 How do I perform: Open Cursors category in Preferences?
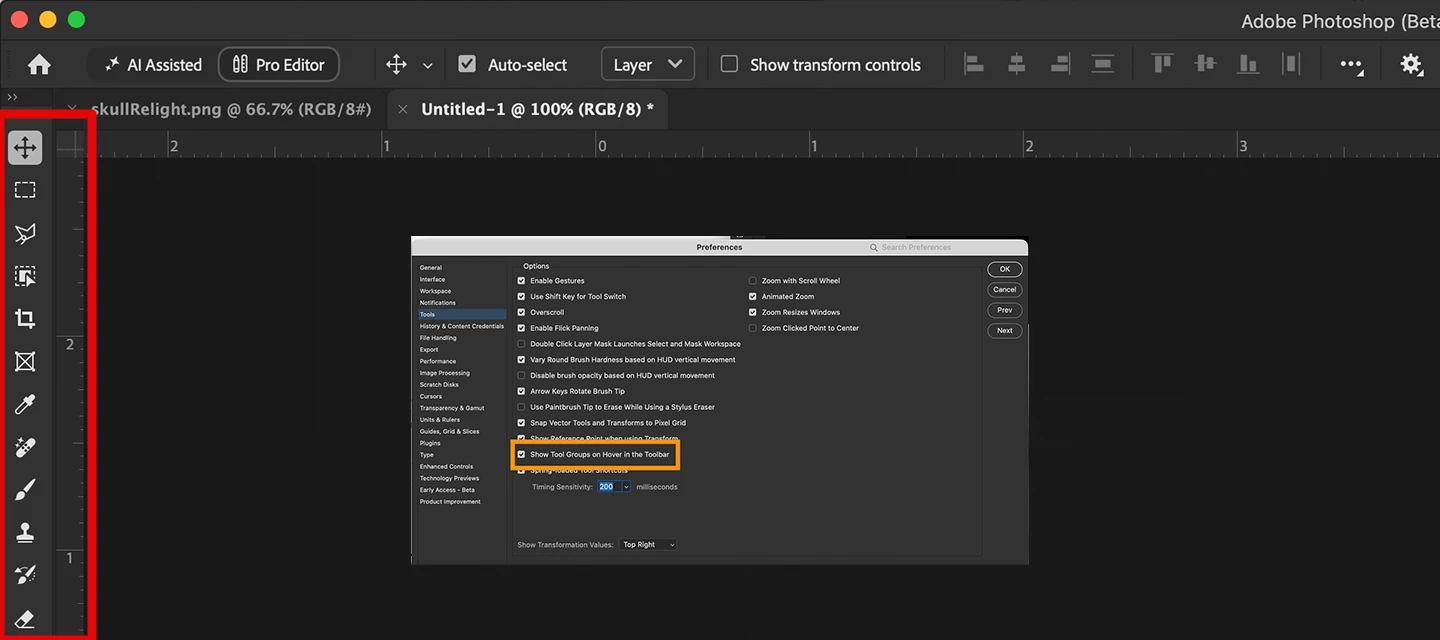point(431,396)
